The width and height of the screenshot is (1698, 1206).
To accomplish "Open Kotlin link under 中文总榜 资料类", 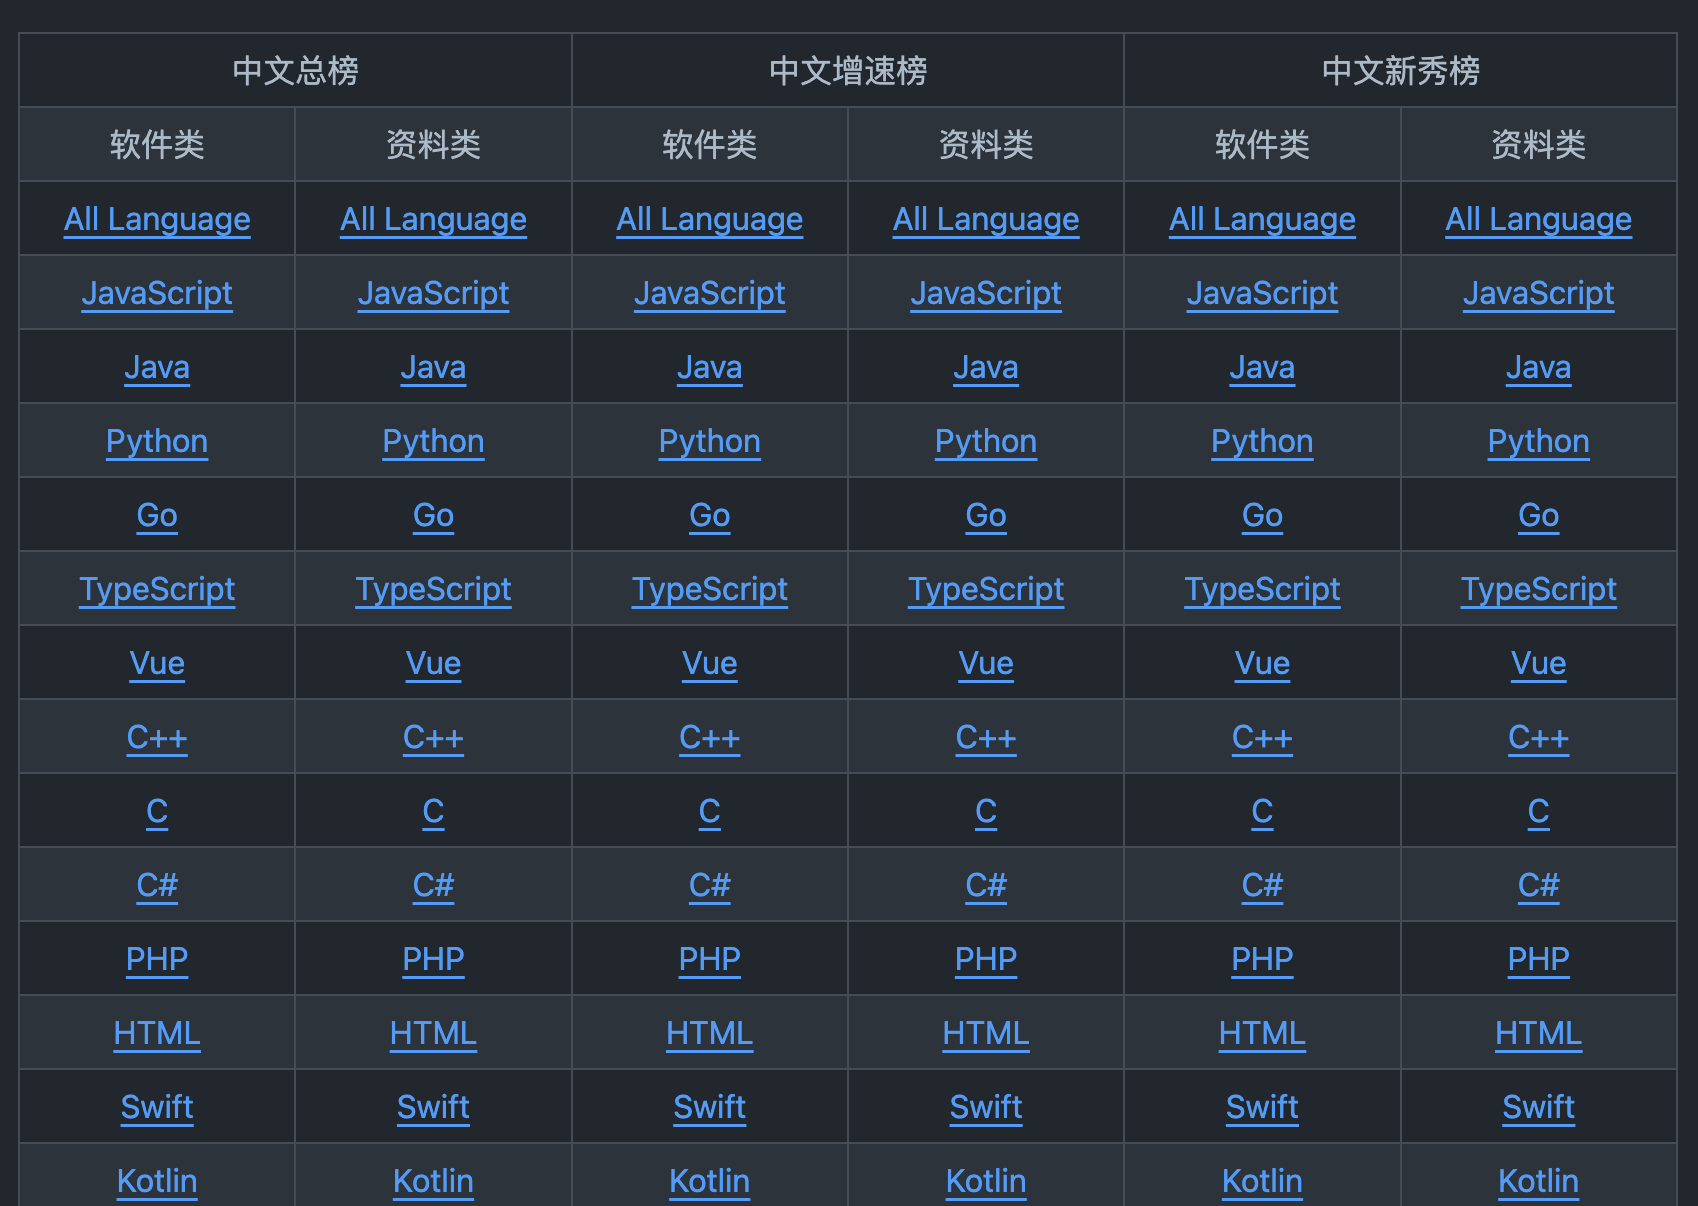I will [433, 1181].
